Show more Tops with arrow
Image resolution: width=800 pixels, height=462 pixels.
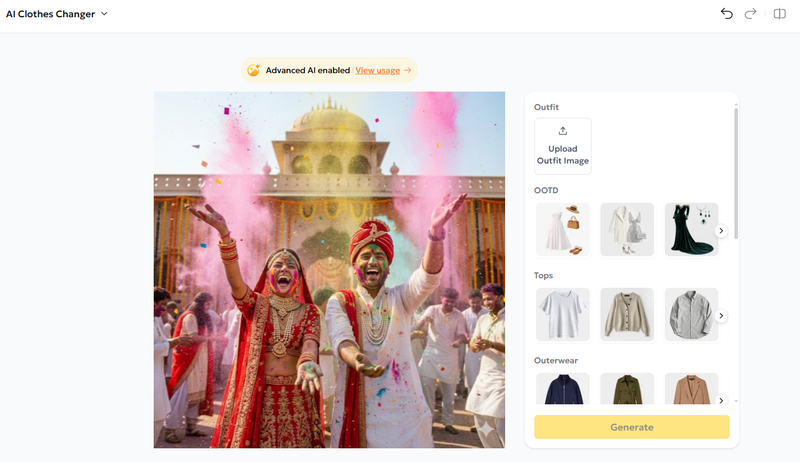point(721,316)
